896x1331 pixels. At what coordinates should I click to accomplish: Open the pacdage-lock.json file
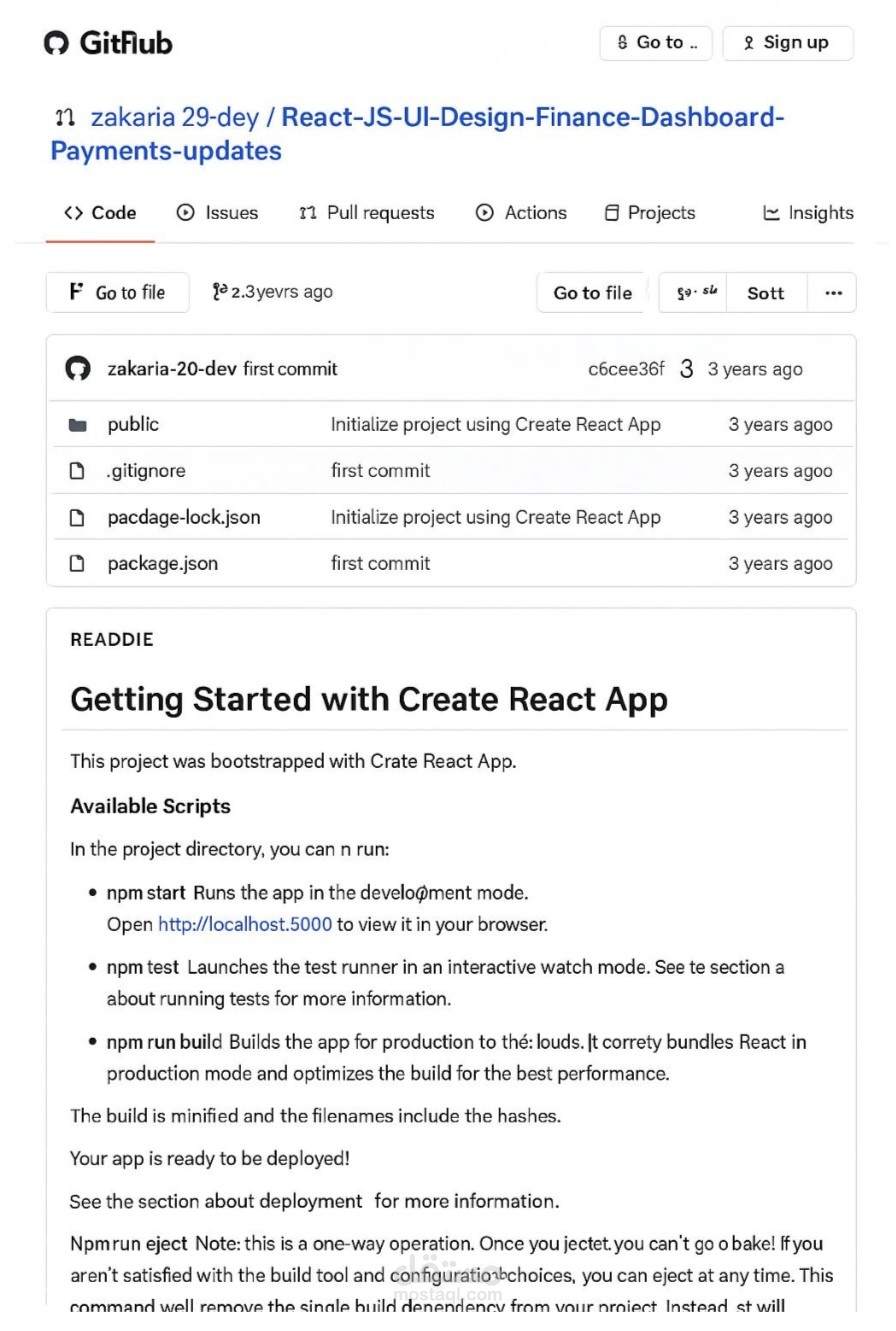coord(184,518)
